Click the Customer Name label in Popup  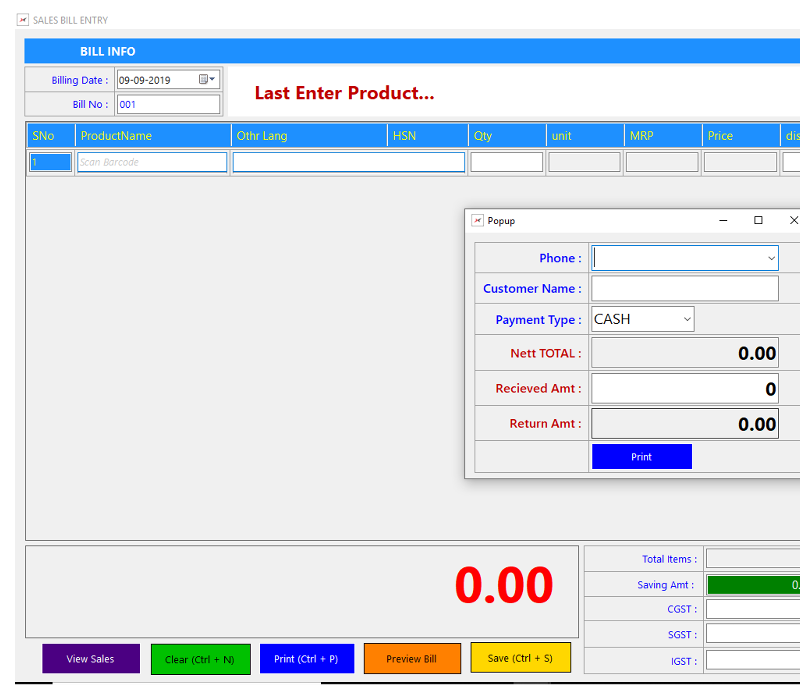click(x=532, y=288)
